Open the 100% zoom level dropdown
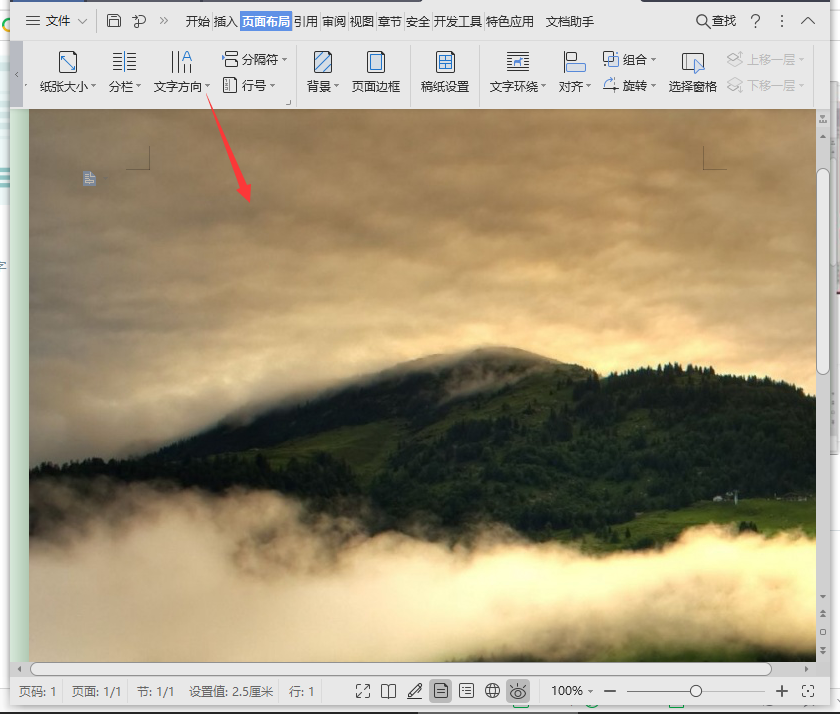The width and height of the screenshot is (840, 714). (572, 691)
